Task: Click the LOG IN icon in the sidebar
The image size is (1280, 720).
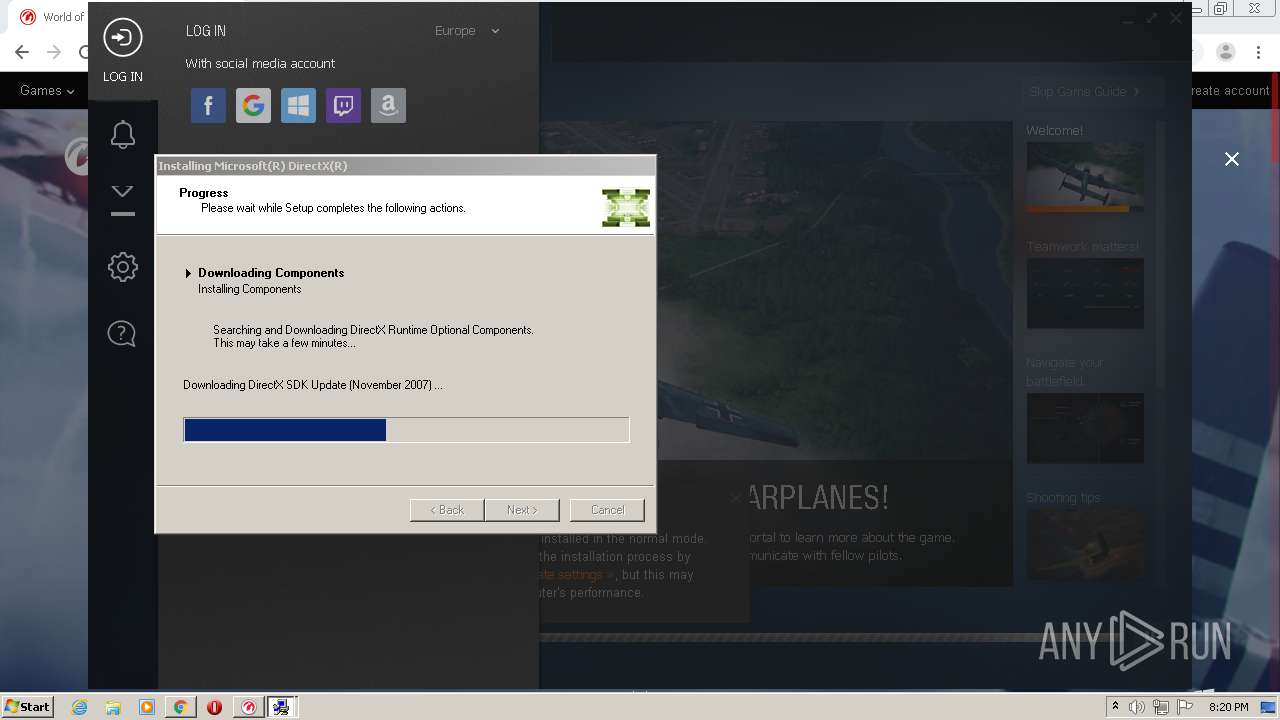Action: (x=123, y=38)
